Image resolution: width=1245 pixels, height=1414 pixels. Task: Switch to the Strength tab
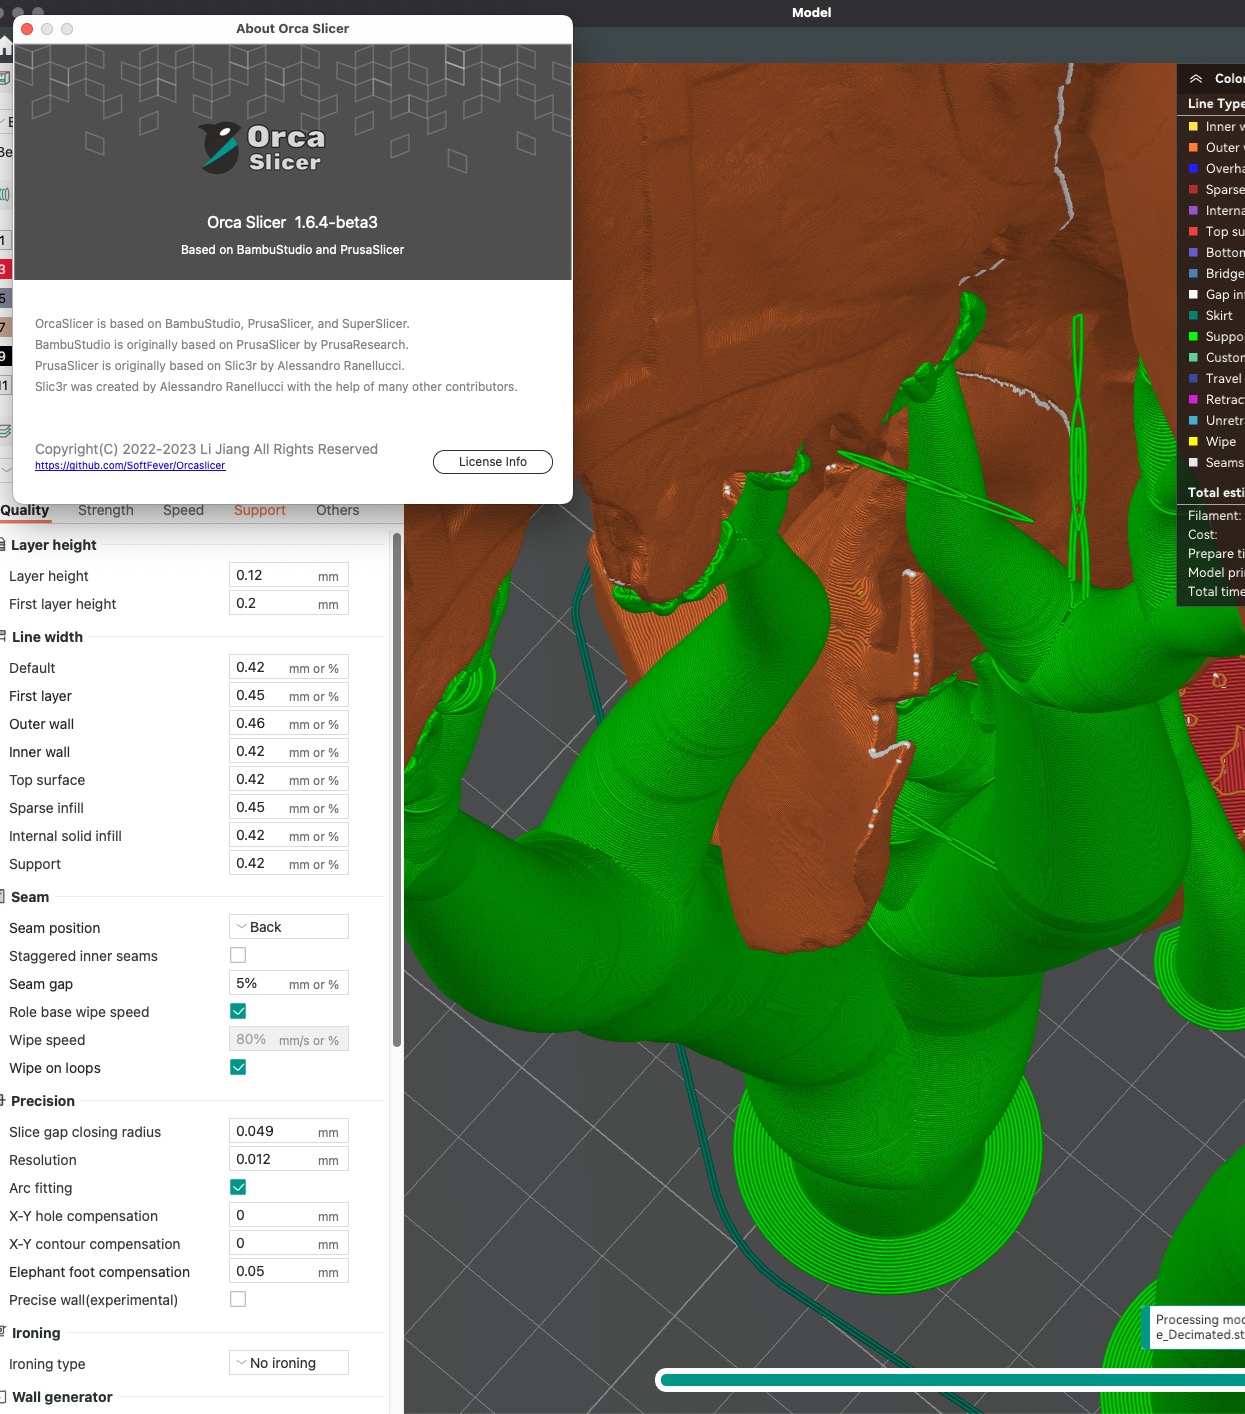click(x=105, y=510)
